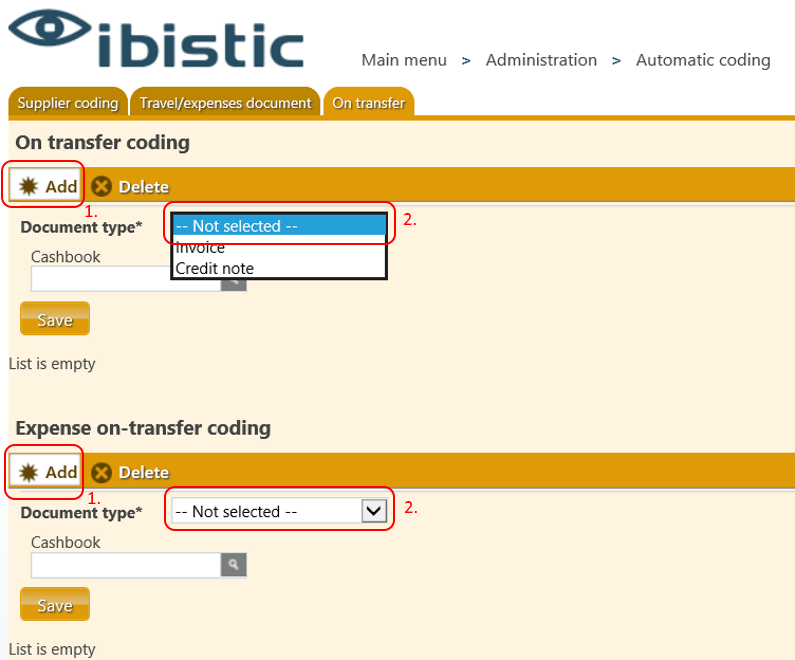Click Delete under On transfer coding
This screenshot has width=795, height=660.
pos(130,187)
